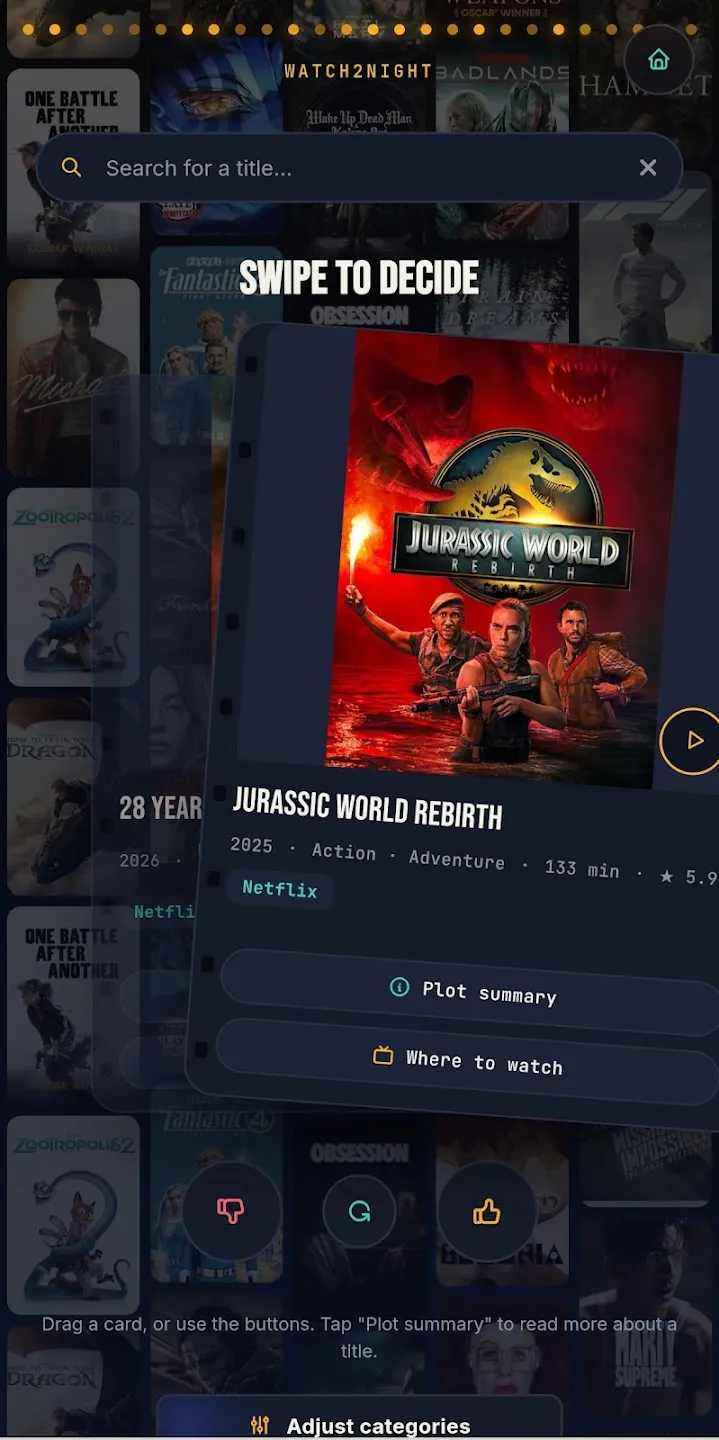Screen dimensions: 719x1440
Task: Click the sliders icon beside Adjust categories
Action: [260, 1426]
